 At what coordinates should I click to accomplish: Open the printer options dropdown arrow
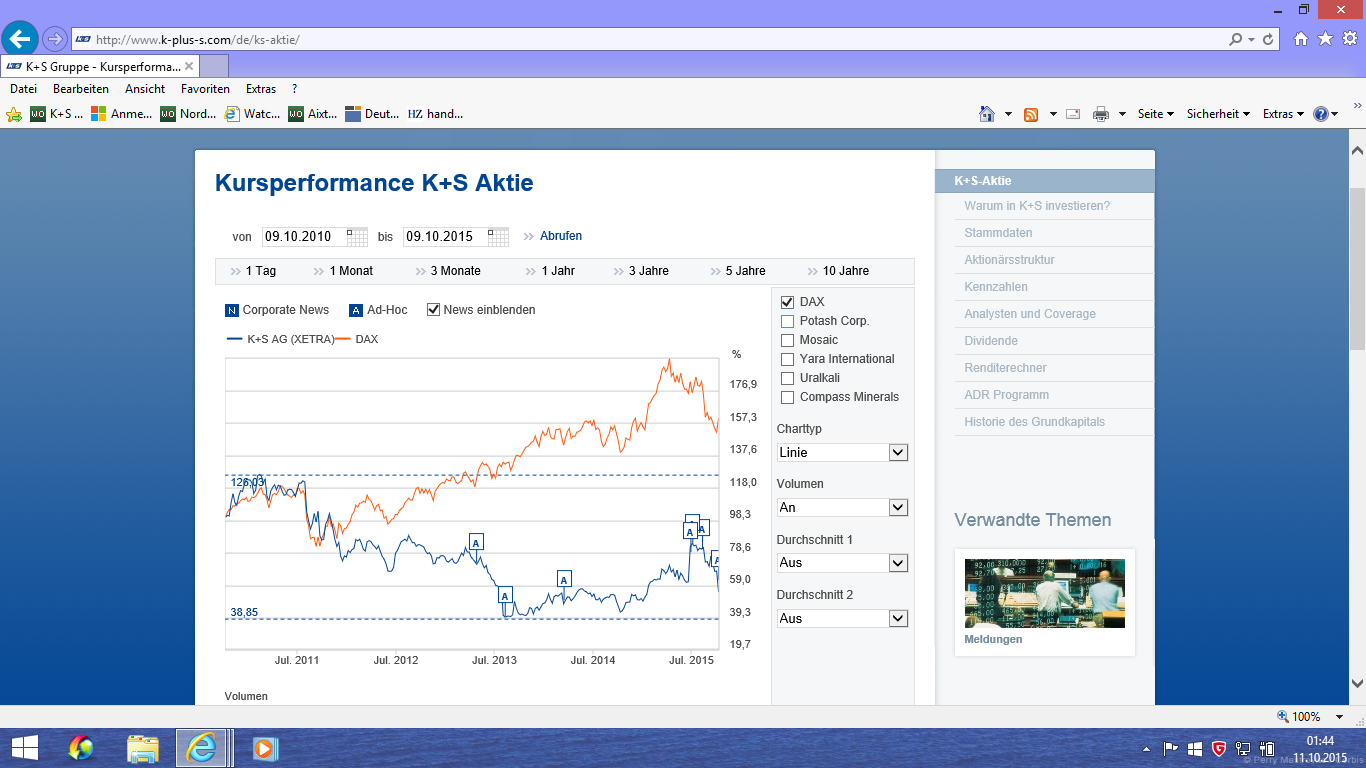pyautogui.click(x=1123, y=114)
